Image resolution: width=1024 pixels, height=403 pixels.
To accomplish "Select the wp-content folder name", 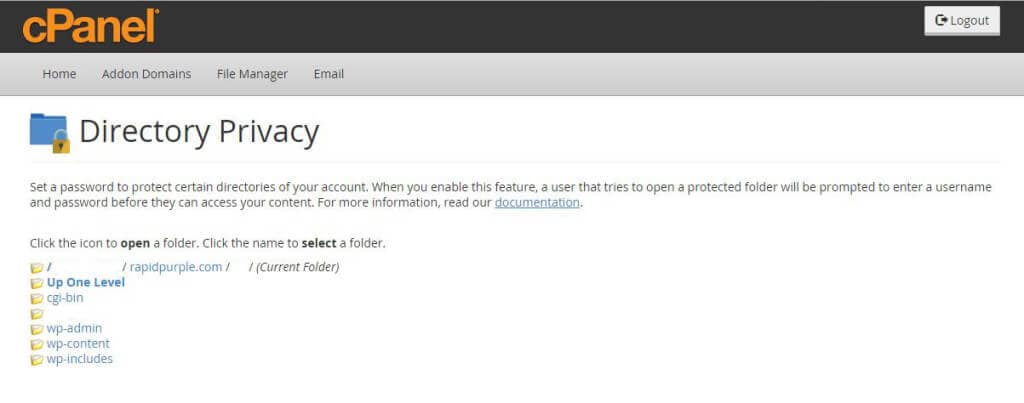I will coord(78,344).
